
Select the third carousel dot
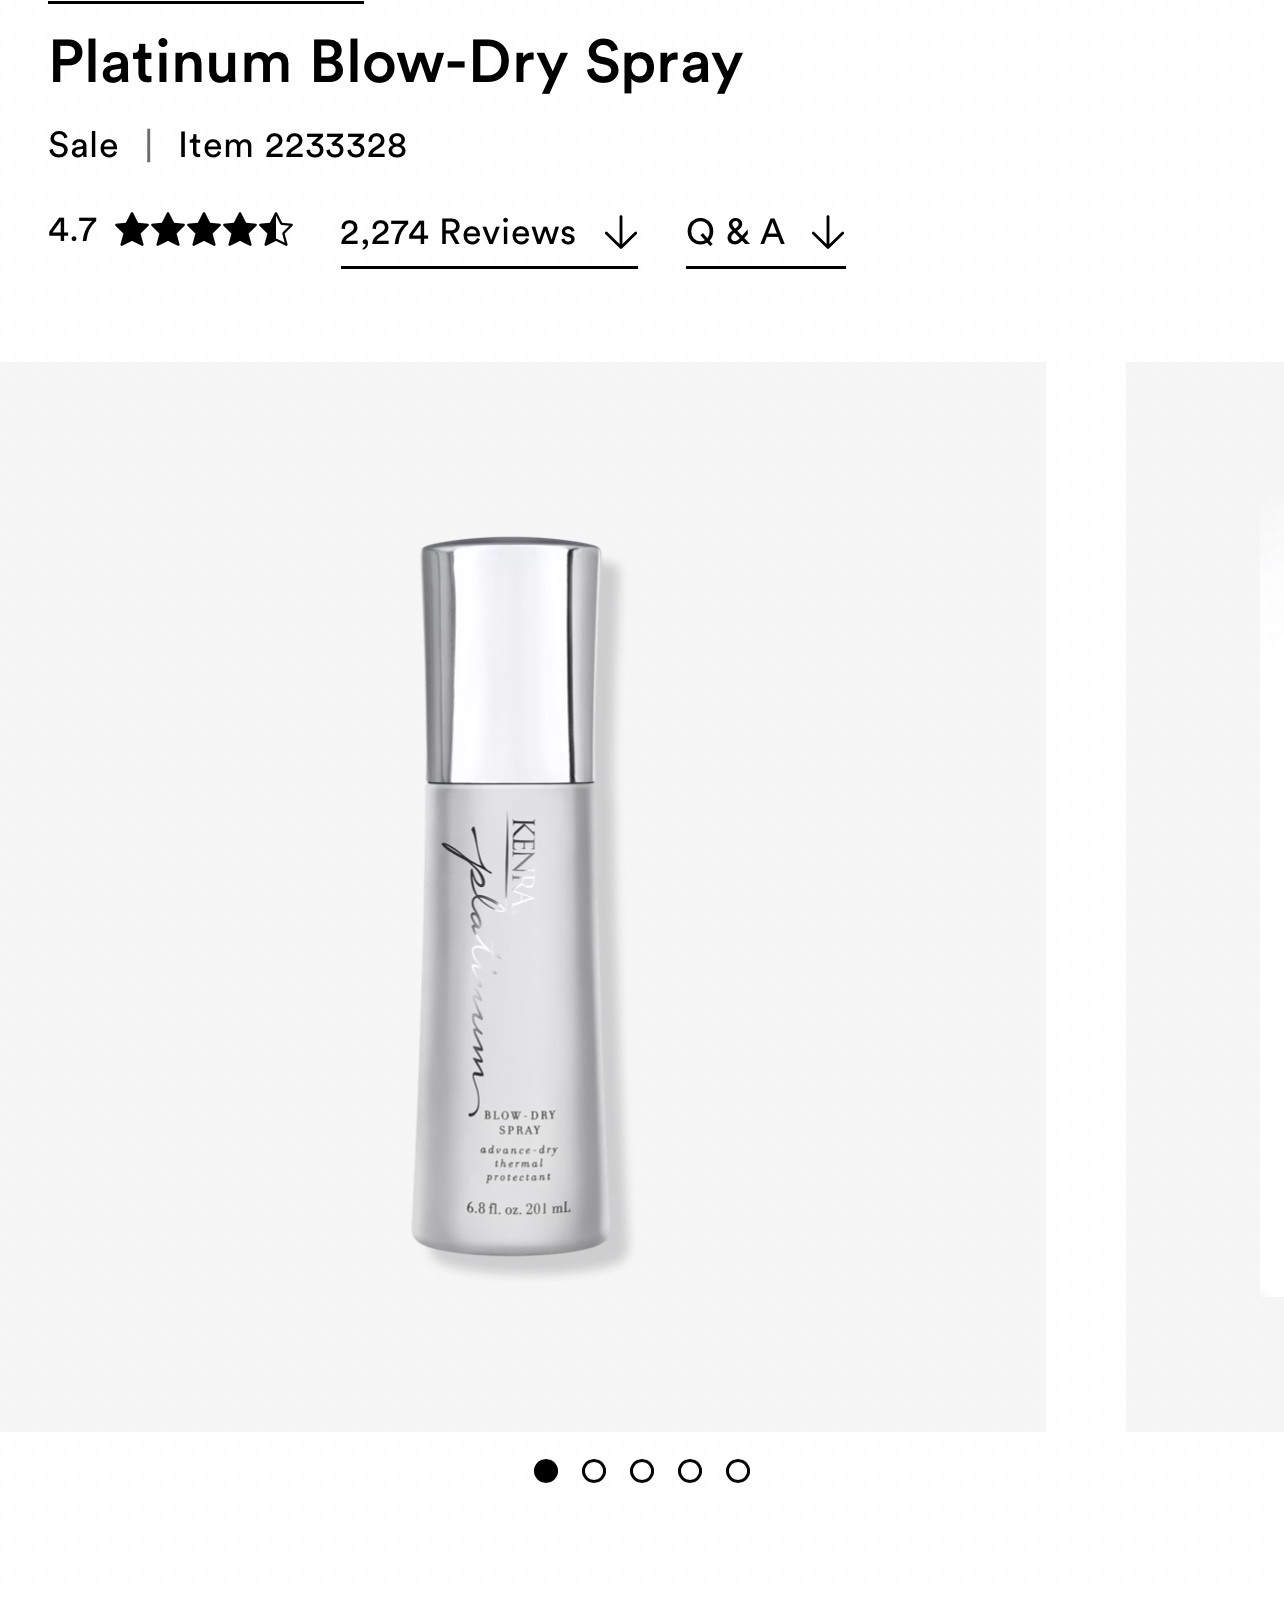tap(642, 1471)
